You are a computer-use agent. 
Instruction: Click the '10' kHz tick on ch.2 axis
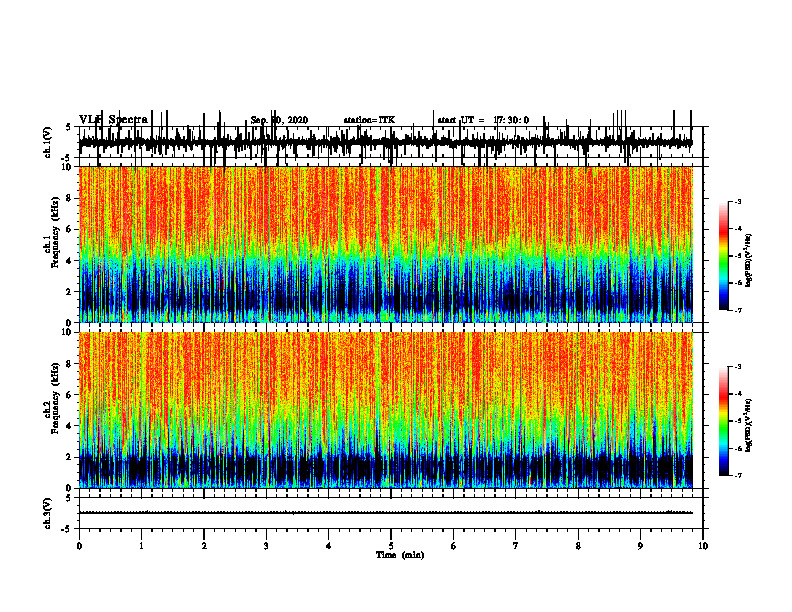point(68,332)
